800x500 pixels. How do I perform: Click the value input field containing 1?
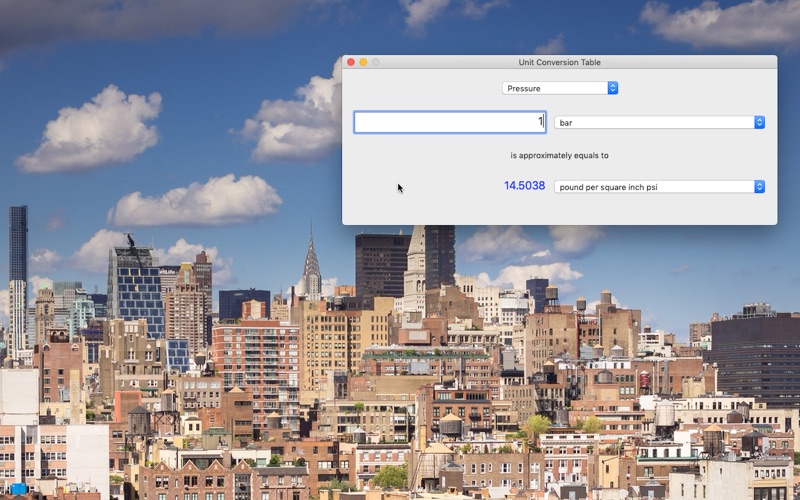450,122
